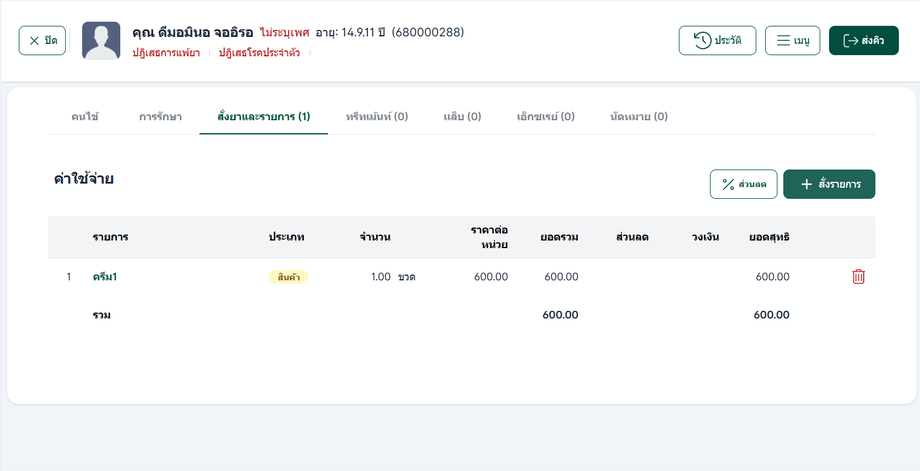Click the ยอดสุทธิ column header

pos(769,237)
